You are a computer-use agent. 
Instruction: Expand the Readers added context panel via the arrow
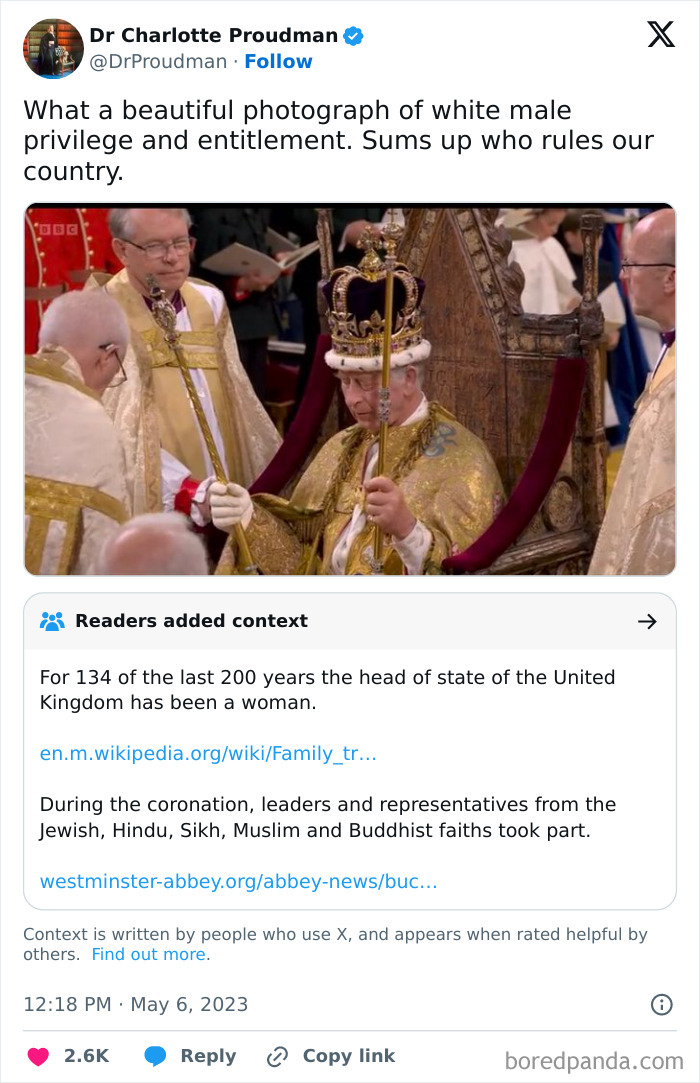648,620
